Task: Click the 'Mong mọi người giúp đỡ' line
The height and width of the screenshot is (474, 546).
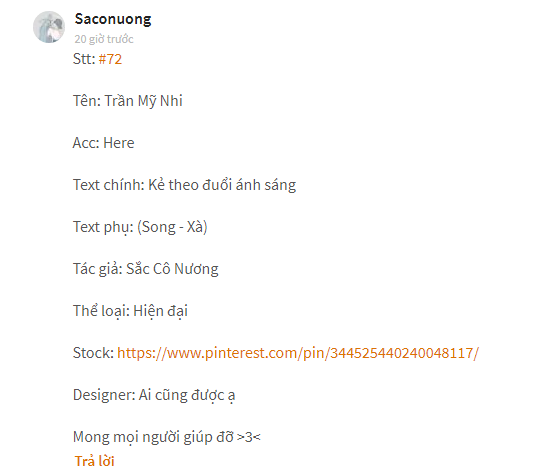Action: [x=153, y=437]
